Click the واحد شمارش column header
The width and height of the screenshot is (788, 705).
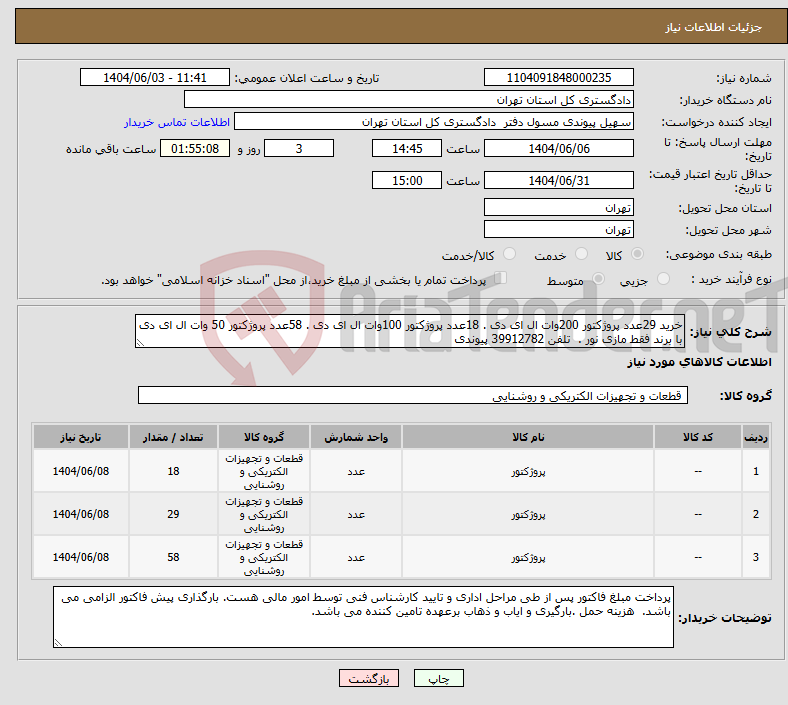pyautogui.click(x=356, y=437)
